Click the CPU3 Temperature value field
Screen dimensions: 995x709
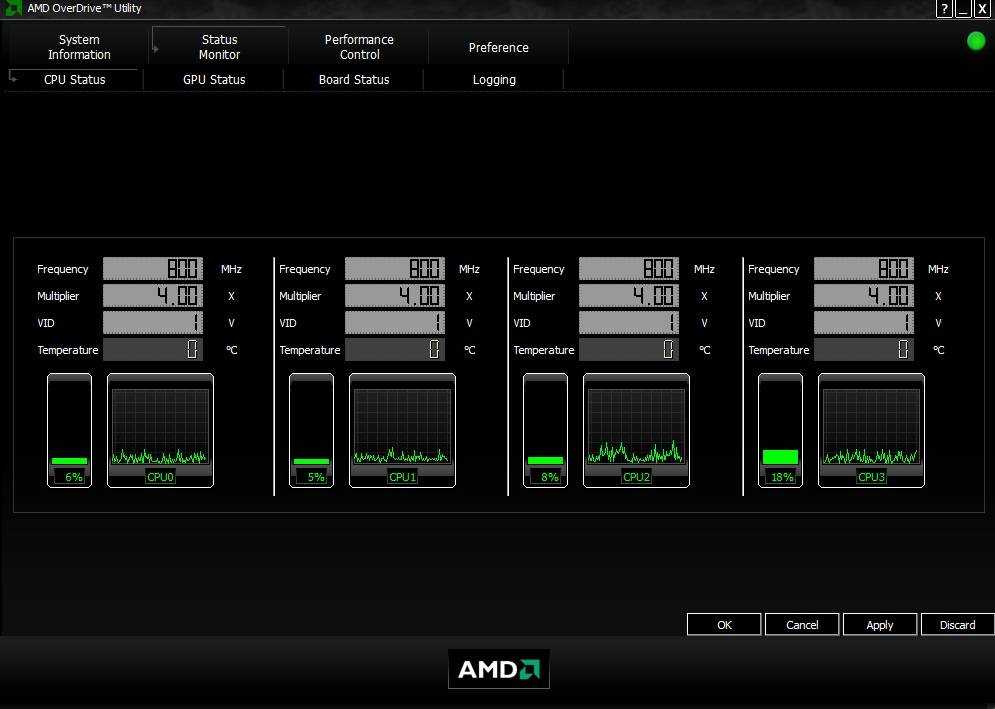(864, 350)
